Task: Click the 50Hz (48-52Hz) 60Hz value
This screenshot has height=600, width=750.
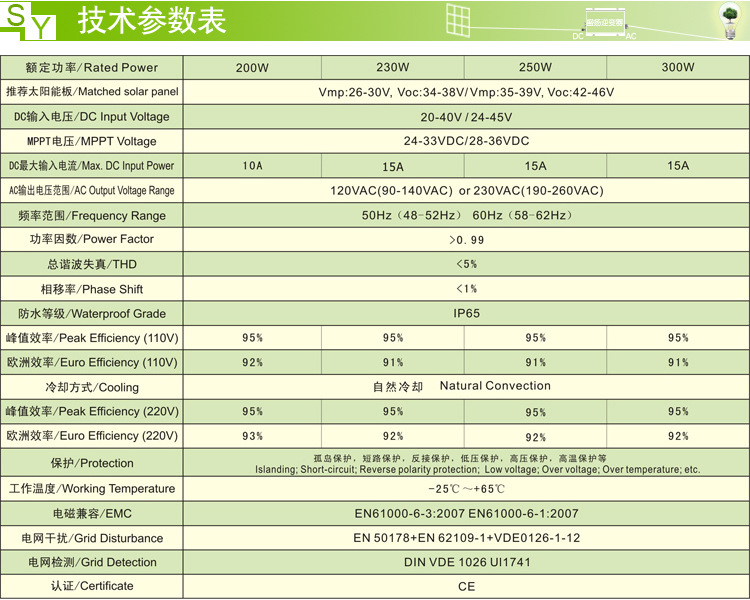Action: click(466, 215)
